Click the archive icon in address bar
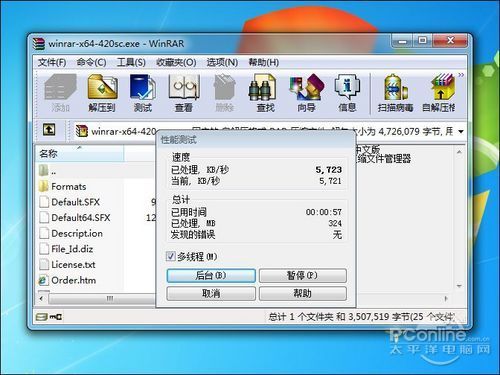 (81, 131)
